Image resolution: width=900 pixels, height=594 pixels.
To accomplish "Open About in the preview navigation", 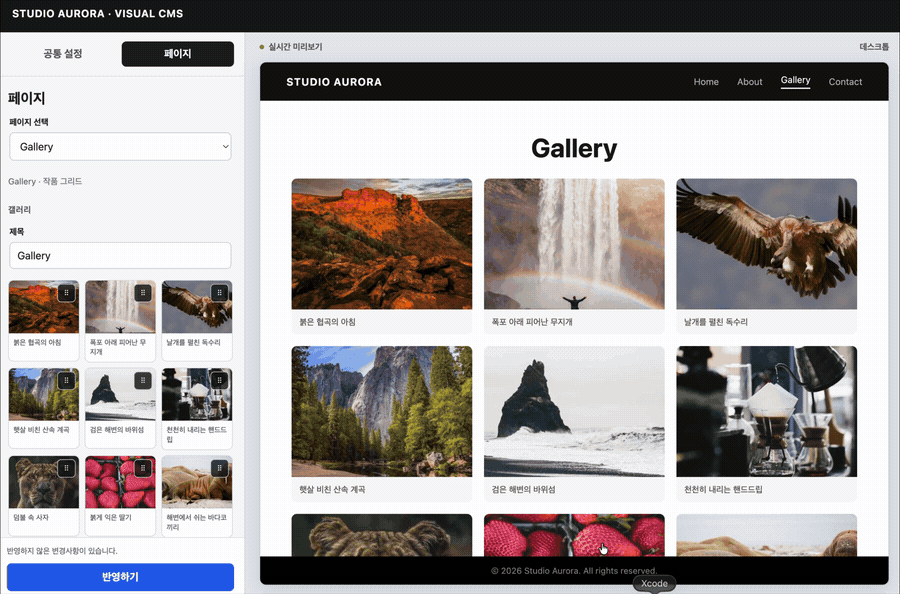I will [x=750, y=81].
